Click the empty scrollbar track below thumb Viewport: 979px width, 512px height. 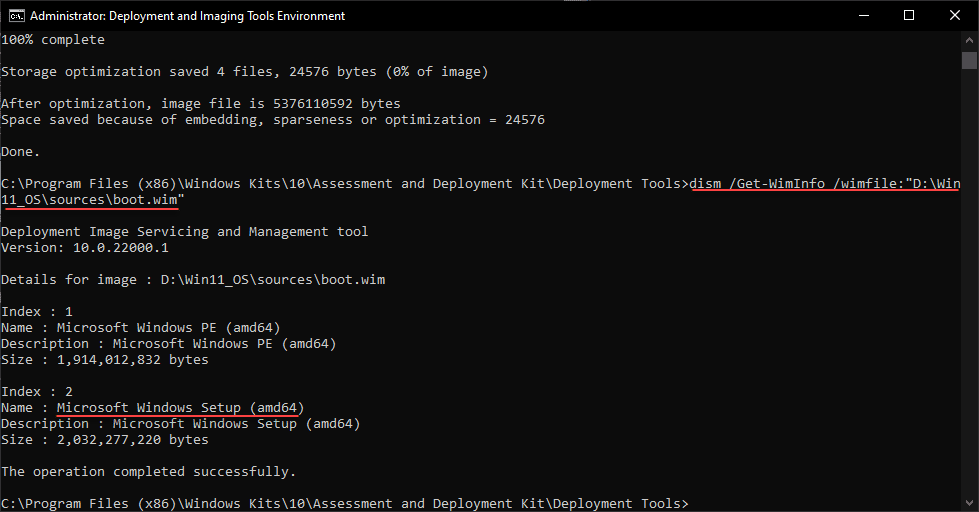[x=969, y=300]
